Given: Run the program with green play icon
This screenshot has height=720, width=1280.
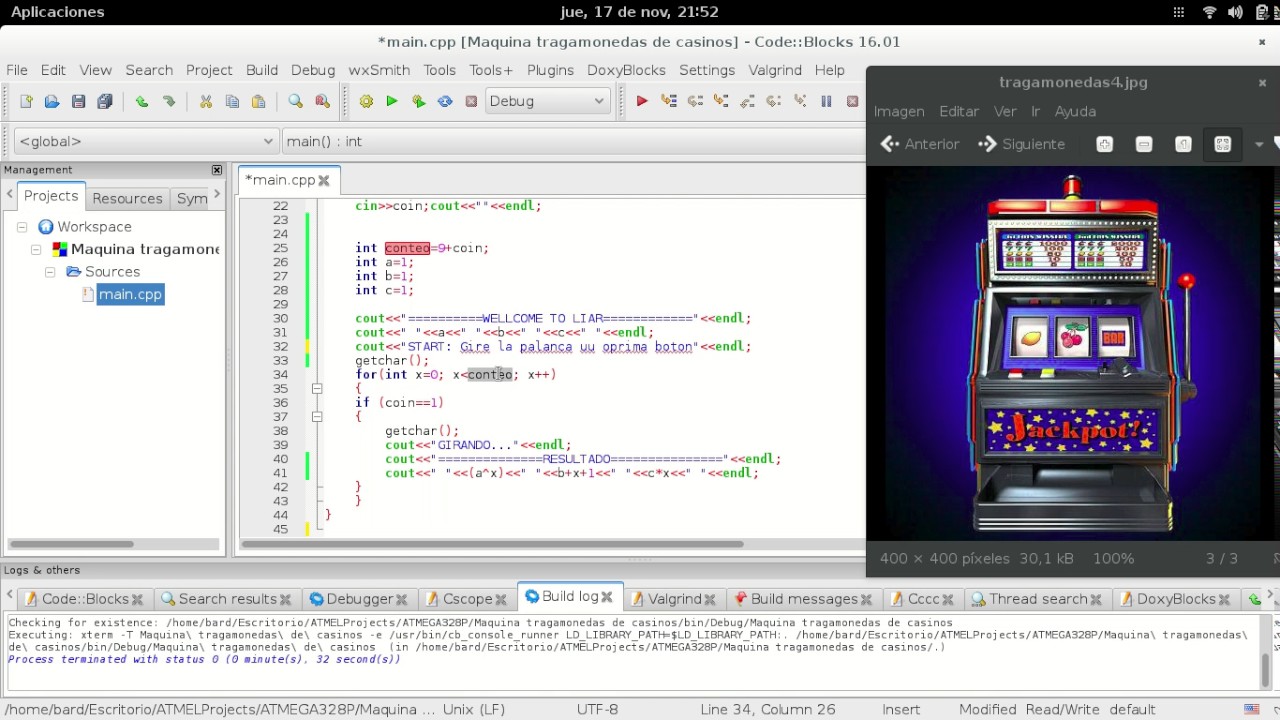Looking at the screenshot, I should (392, 101).
